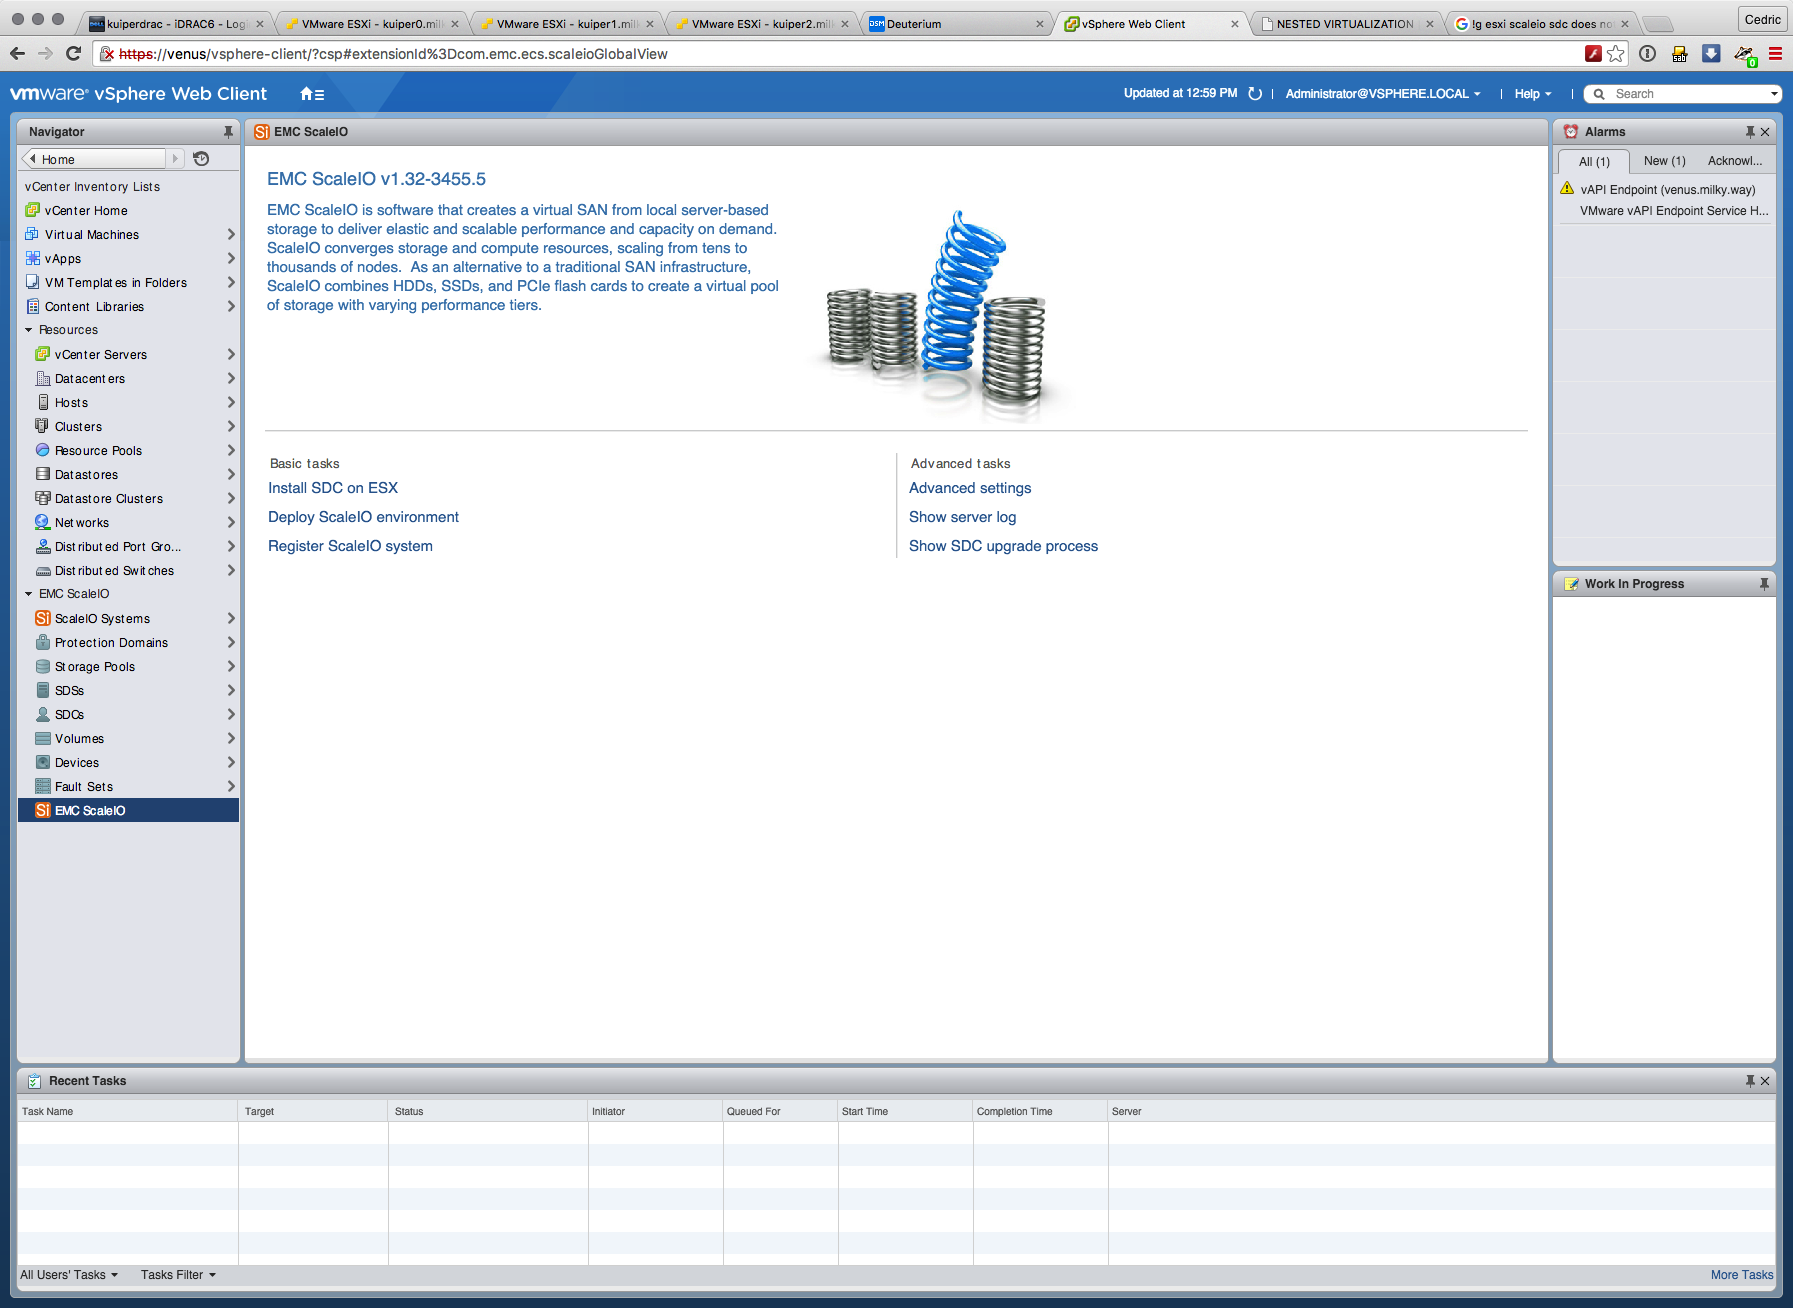Open All Users' Tasks dropdown
1793x1308 pixels.
[69, 1275]
